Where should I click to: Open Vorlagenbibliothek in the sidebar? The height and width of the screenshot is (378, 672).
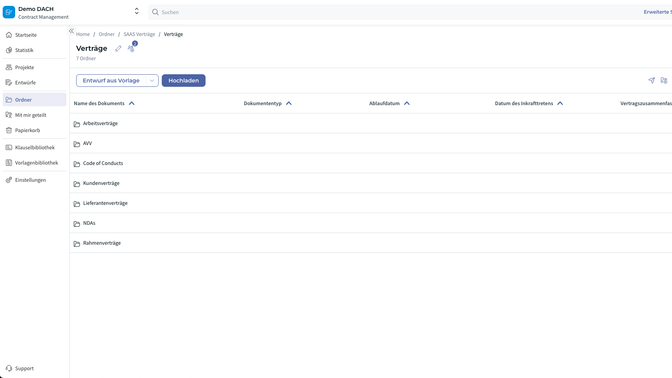(34, 163)
